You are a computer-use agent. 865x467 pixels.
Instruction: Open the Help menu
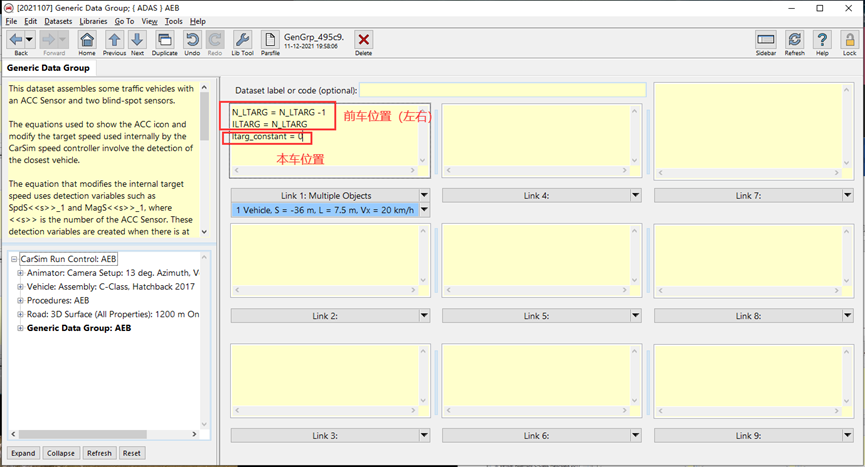point(197,21)
